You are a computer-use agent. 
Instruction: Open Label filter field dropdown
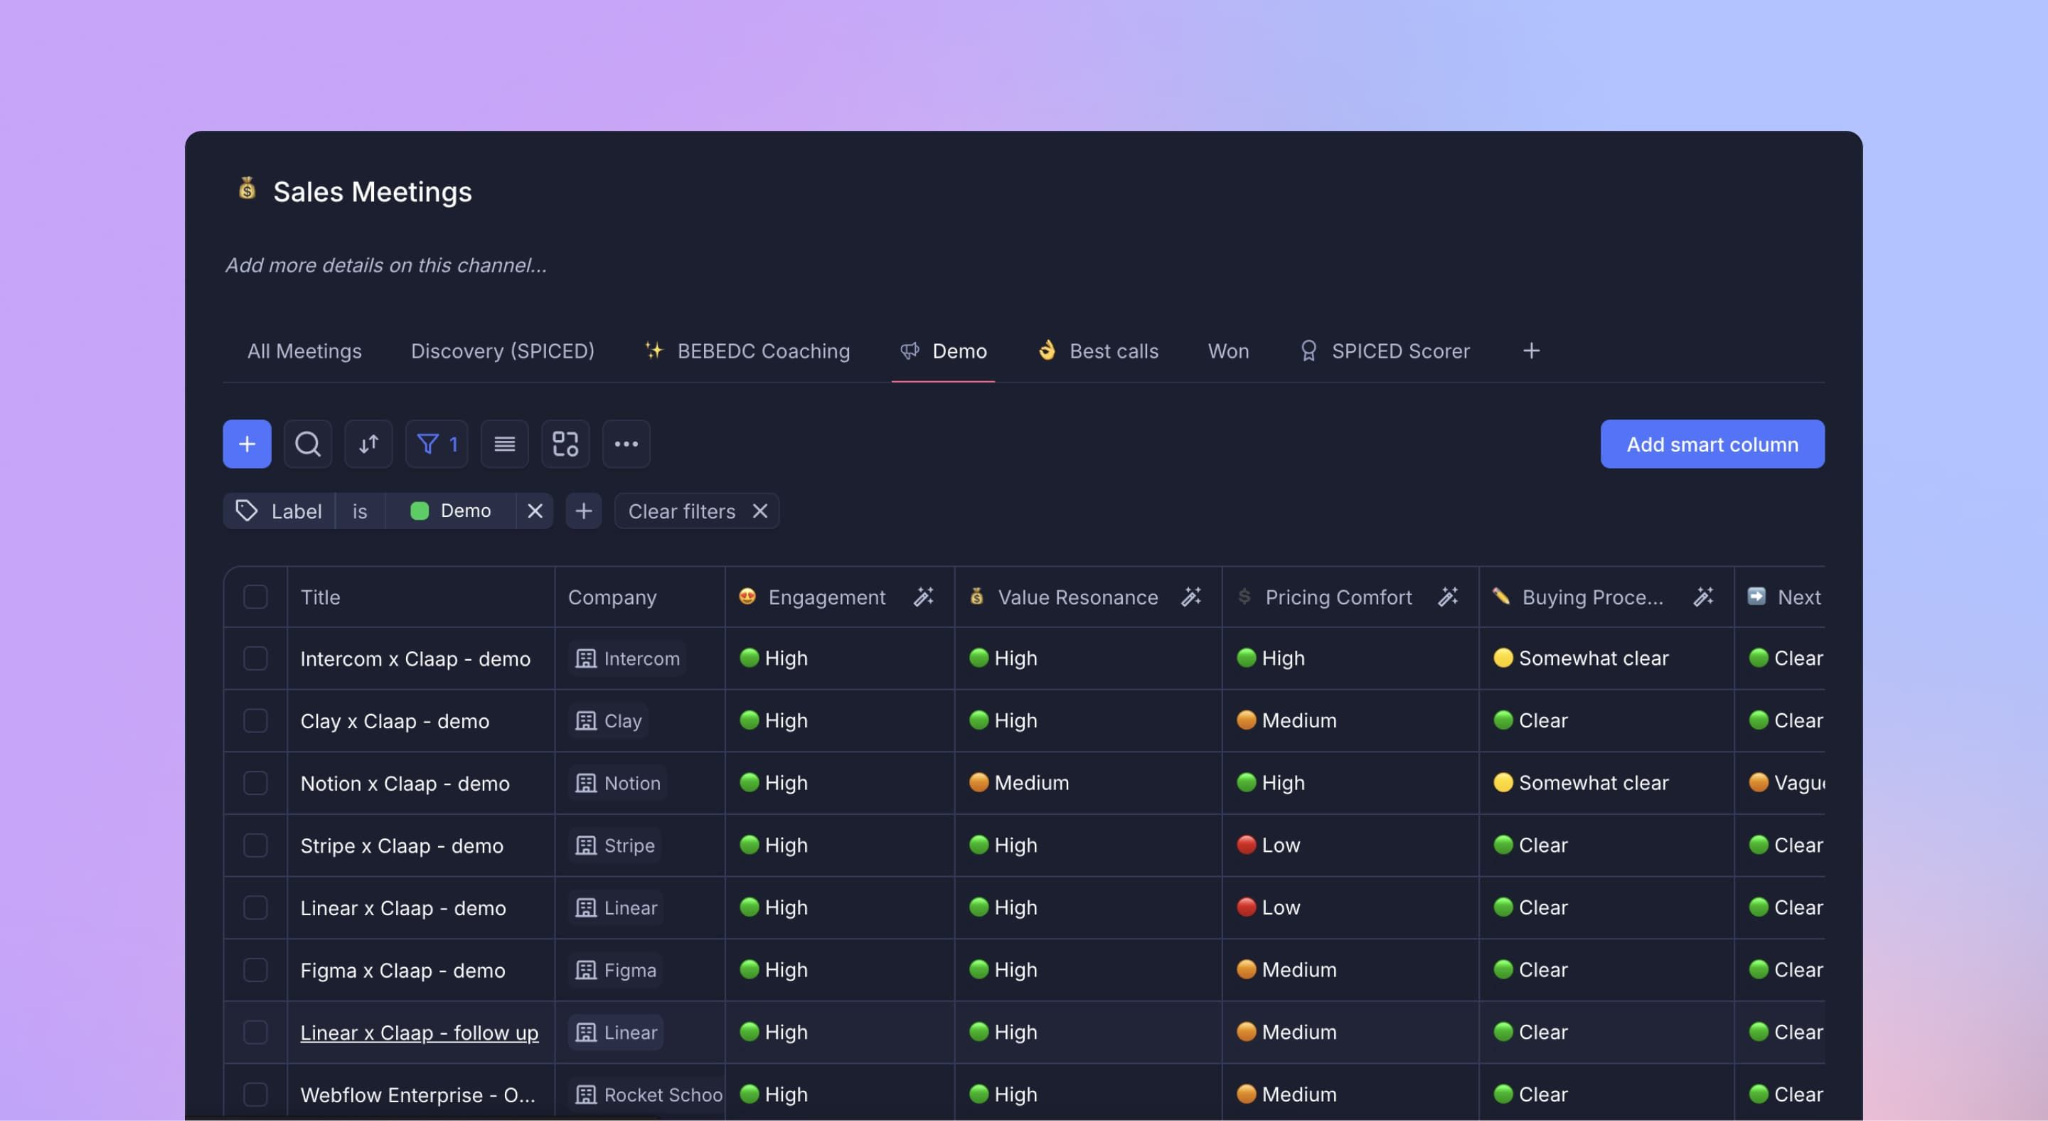click(x=280, y=511)
